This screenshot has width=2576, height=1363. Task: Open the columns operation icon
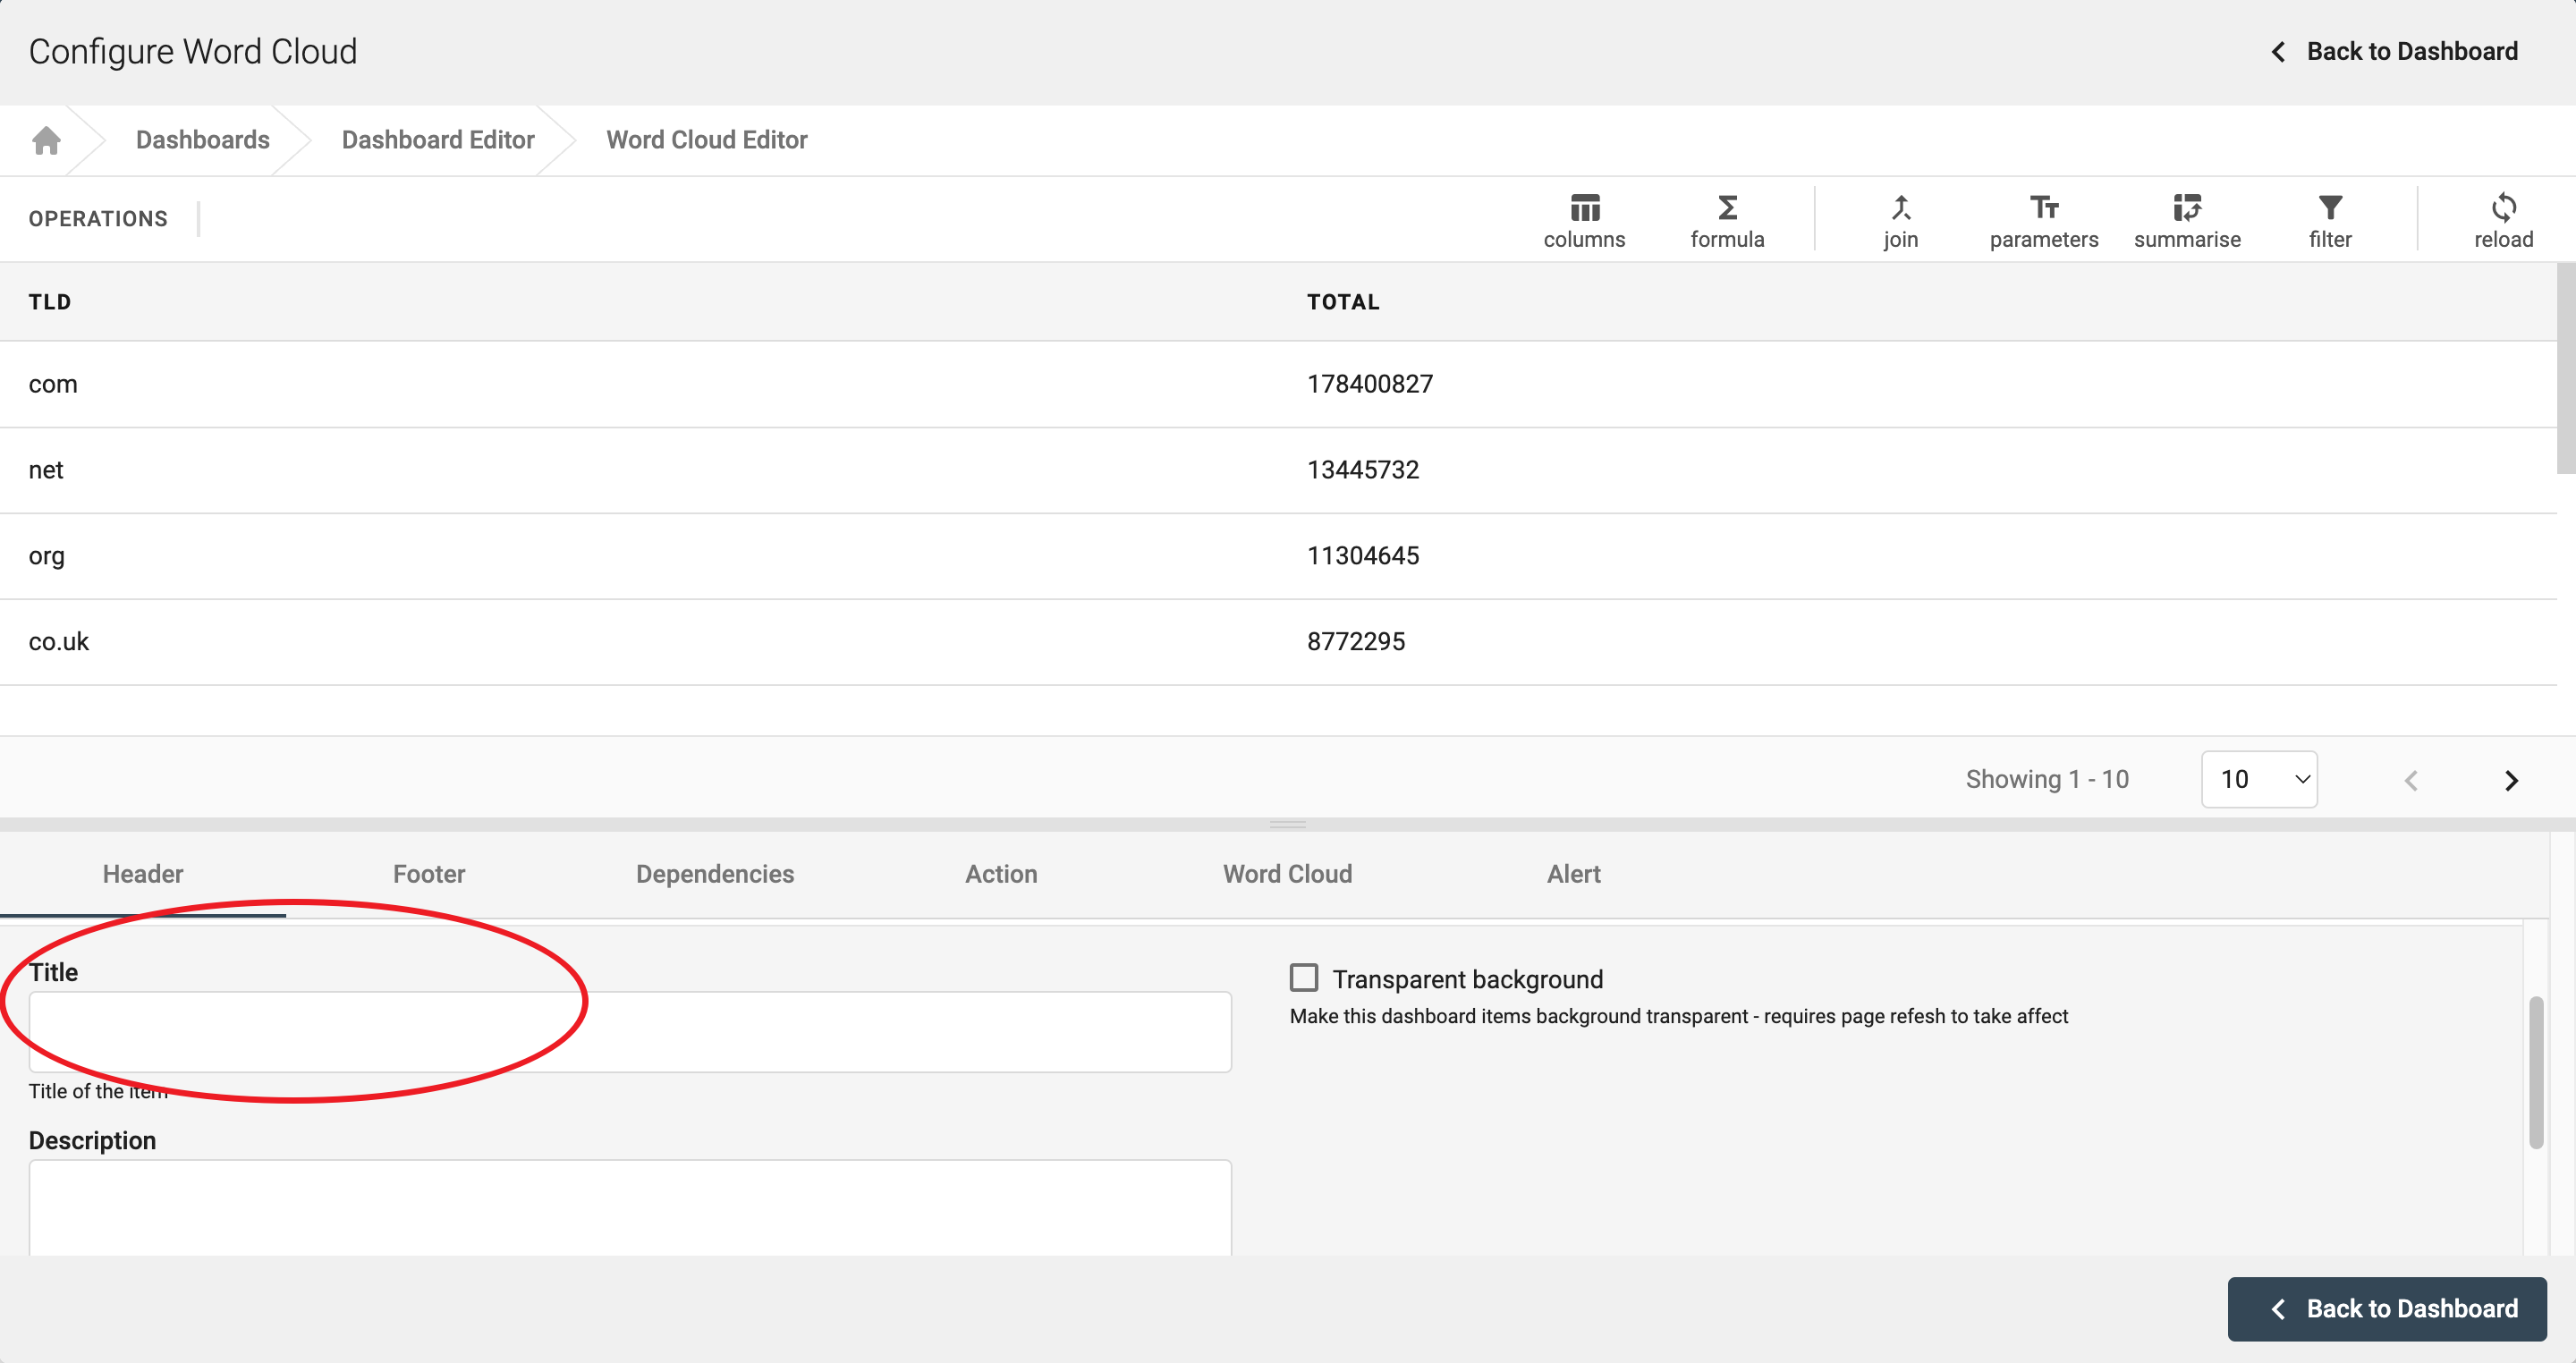tap(1584, 208)
